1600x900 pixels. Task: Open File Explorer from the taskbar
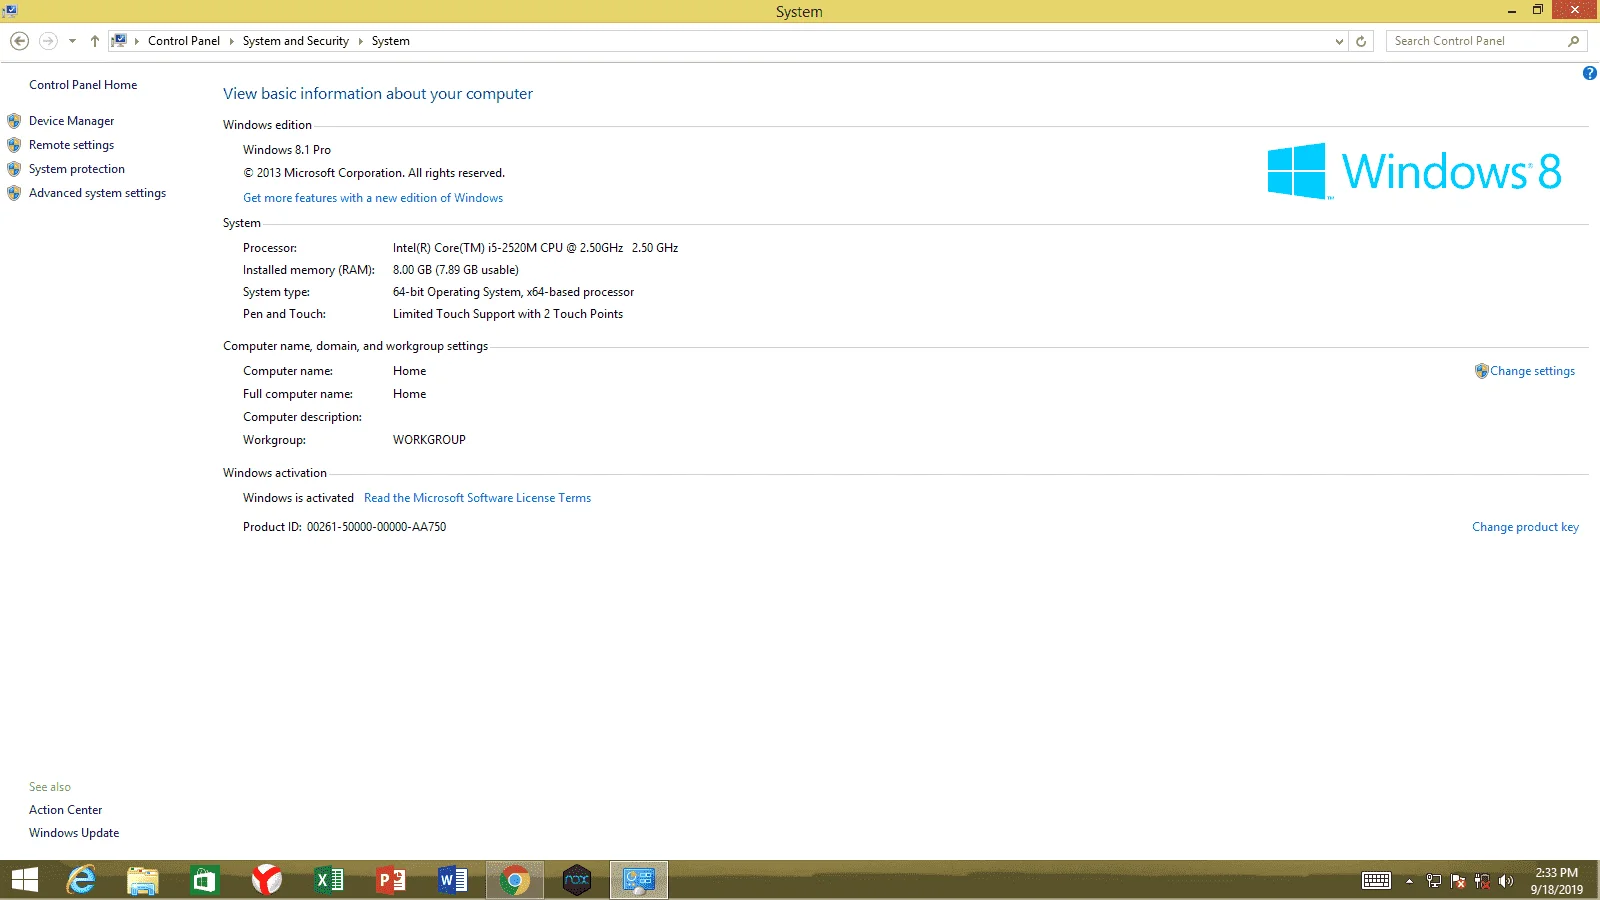tap(143, 880)
